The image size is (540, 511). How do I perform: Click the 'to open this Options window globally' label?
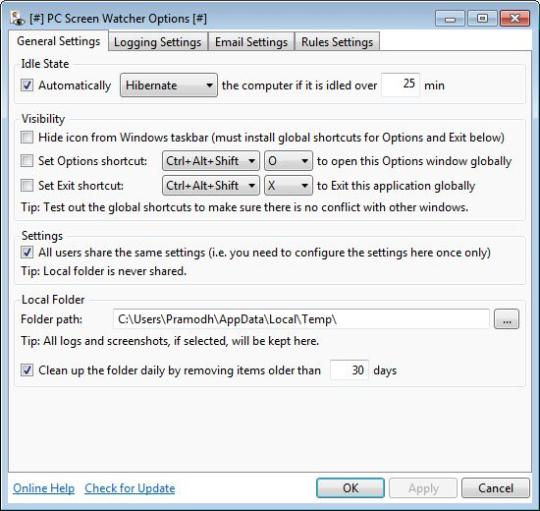coord(414,161)
